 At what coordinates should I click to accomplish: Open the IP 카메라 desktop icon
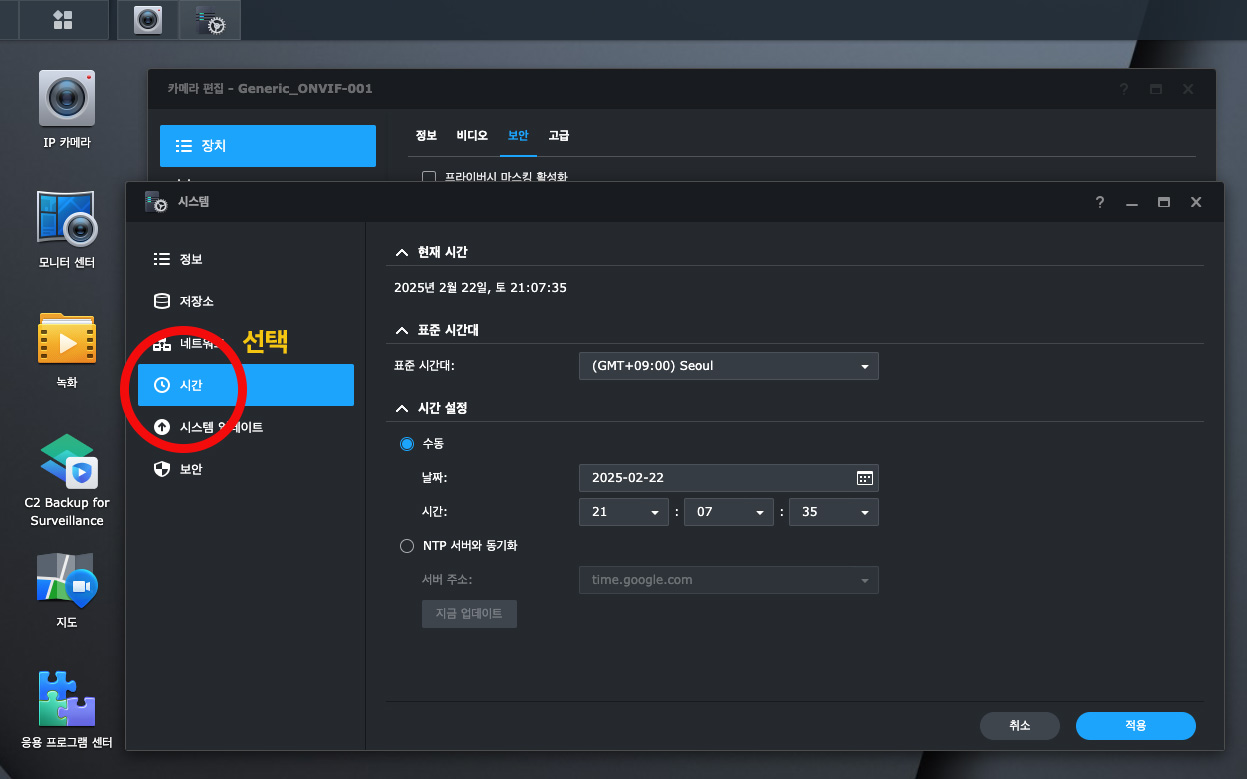pos(66,99)
